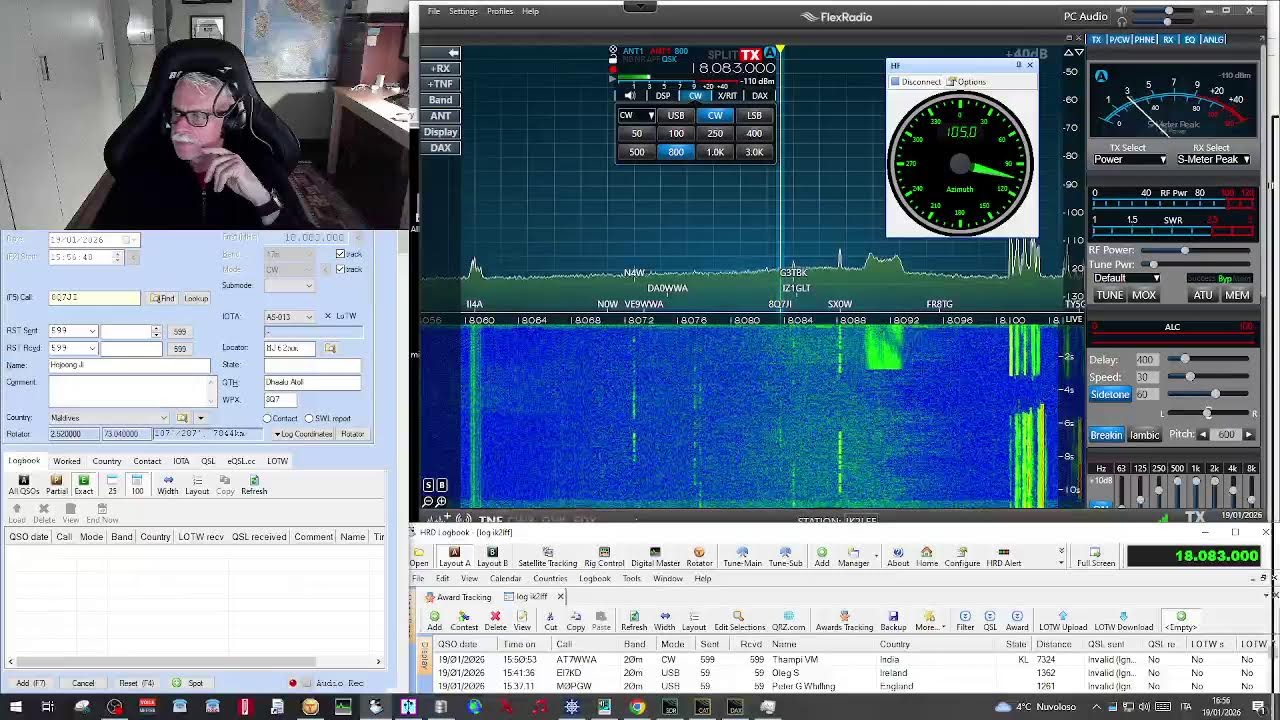
Task: Run logbook Backup
Action: coord(893,621)
